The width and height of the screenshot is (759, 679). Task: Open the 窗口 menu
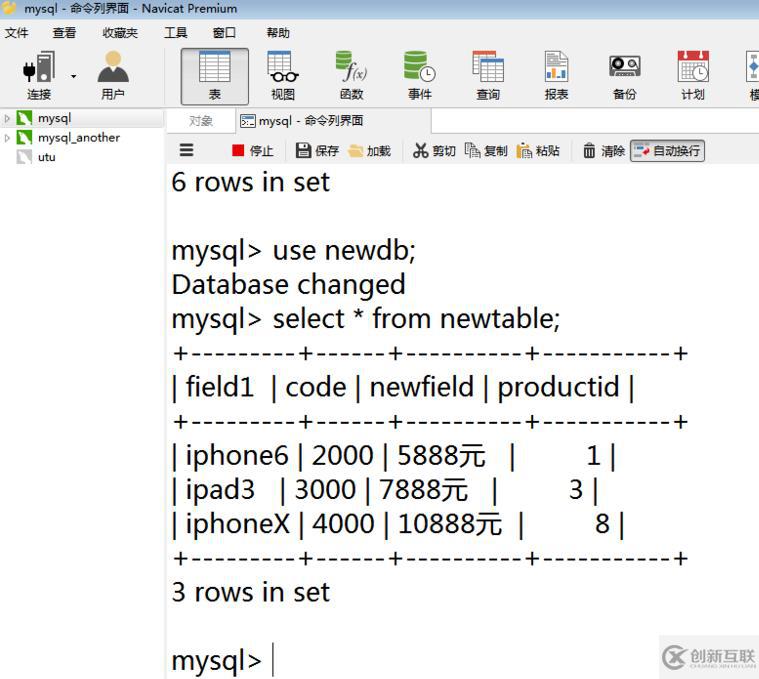[224, 33]
